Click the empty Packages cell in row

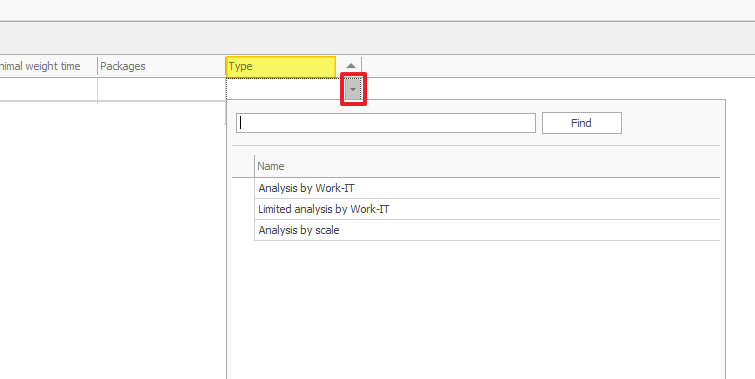tap(161, 89)
